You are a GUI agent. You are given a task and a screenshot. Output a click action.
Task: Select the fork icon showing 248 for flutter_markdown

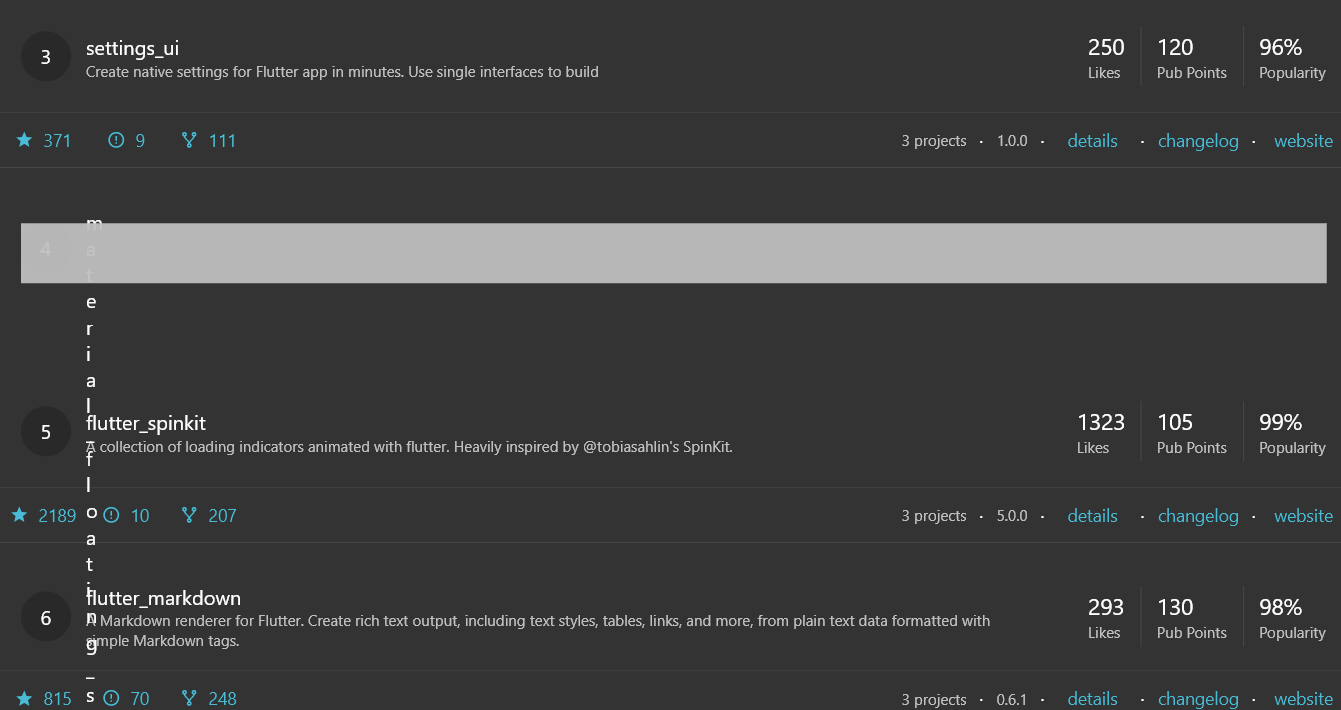[x=189, y=698]
